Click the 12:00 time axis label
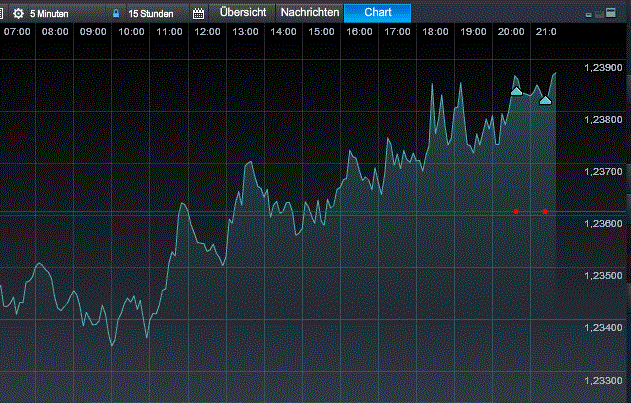Screen dimensions: 631x403 (x=207, y=32)
